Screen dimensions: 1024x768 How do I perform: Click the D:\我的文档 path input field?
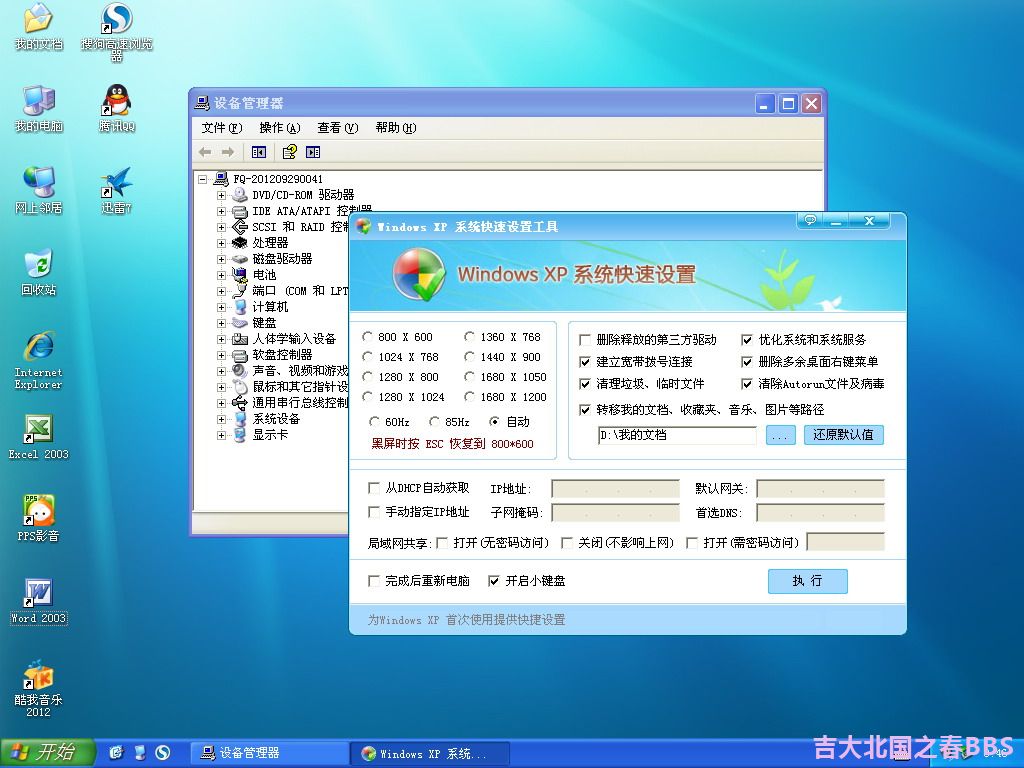tap(677, 435)
